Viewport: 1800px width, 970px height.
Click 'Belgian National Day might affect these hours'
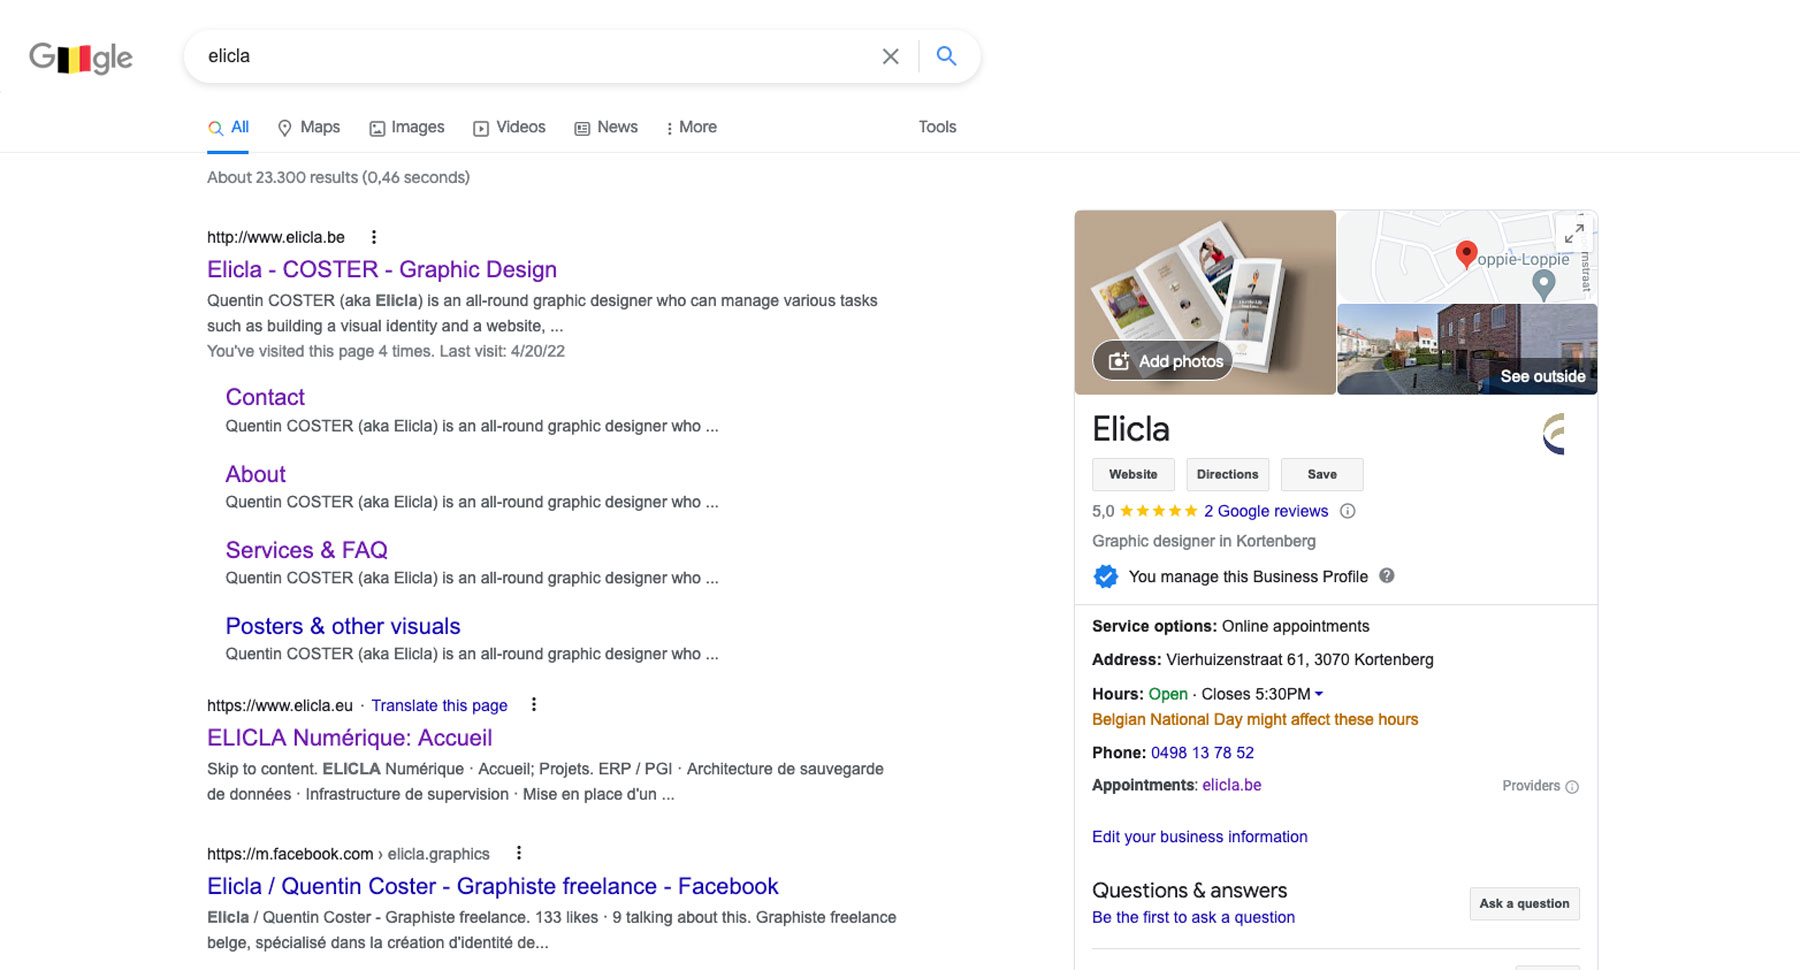point(1255,719)
